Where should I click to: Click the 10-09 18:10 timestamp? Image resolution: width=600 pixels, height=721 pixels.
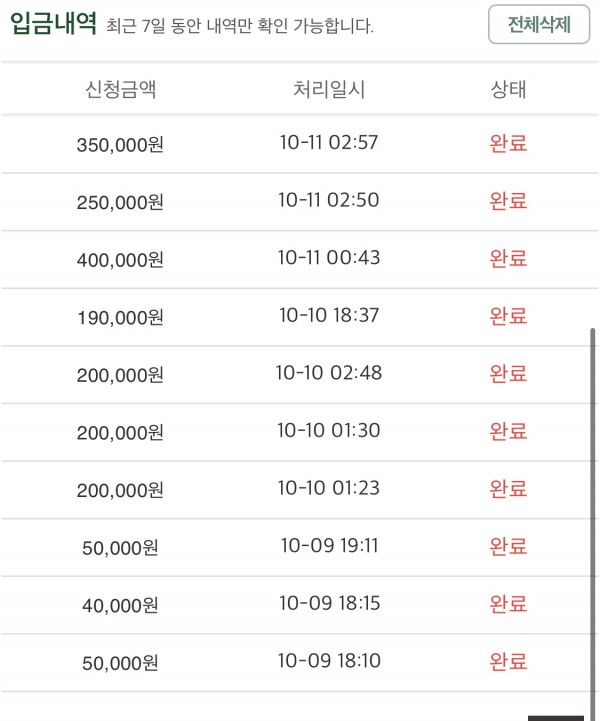[x=329, y=661]
